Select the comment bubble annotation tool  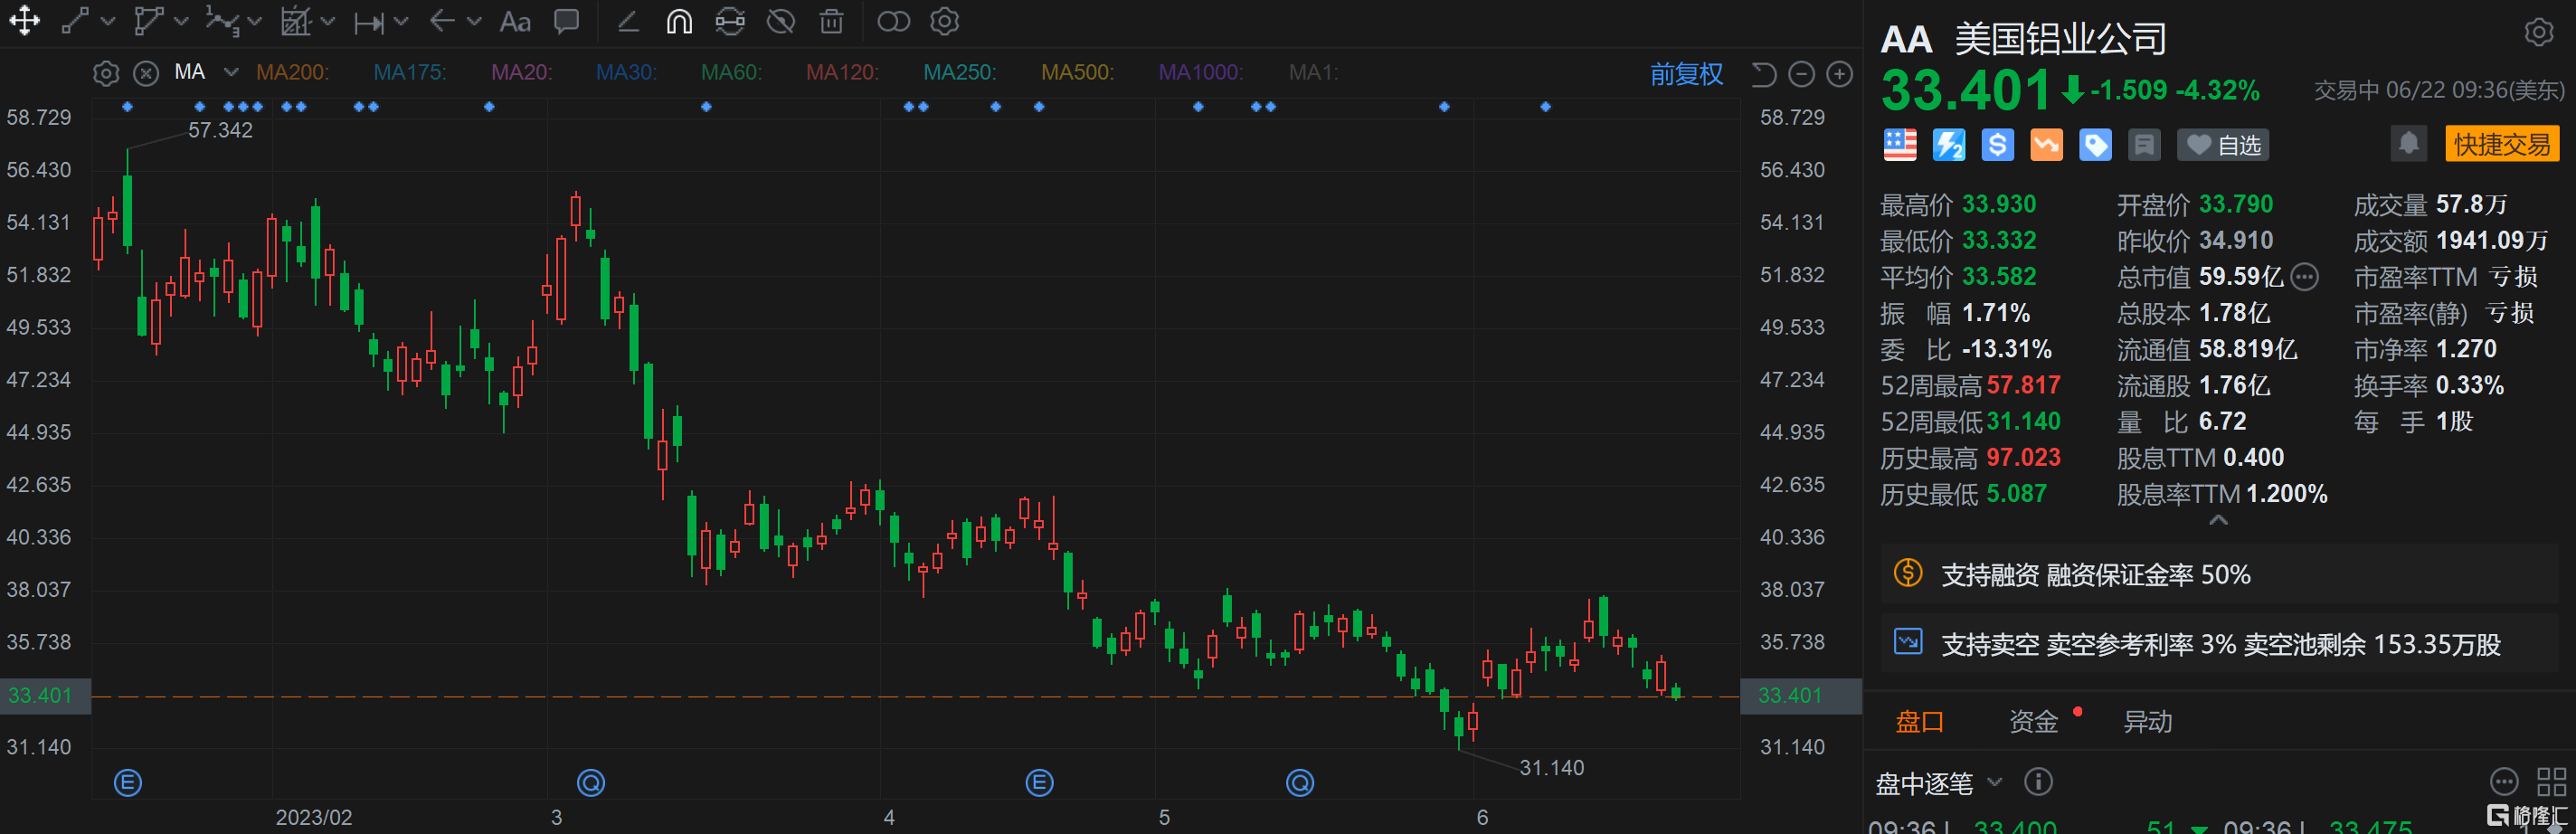[x=567, y=21]
